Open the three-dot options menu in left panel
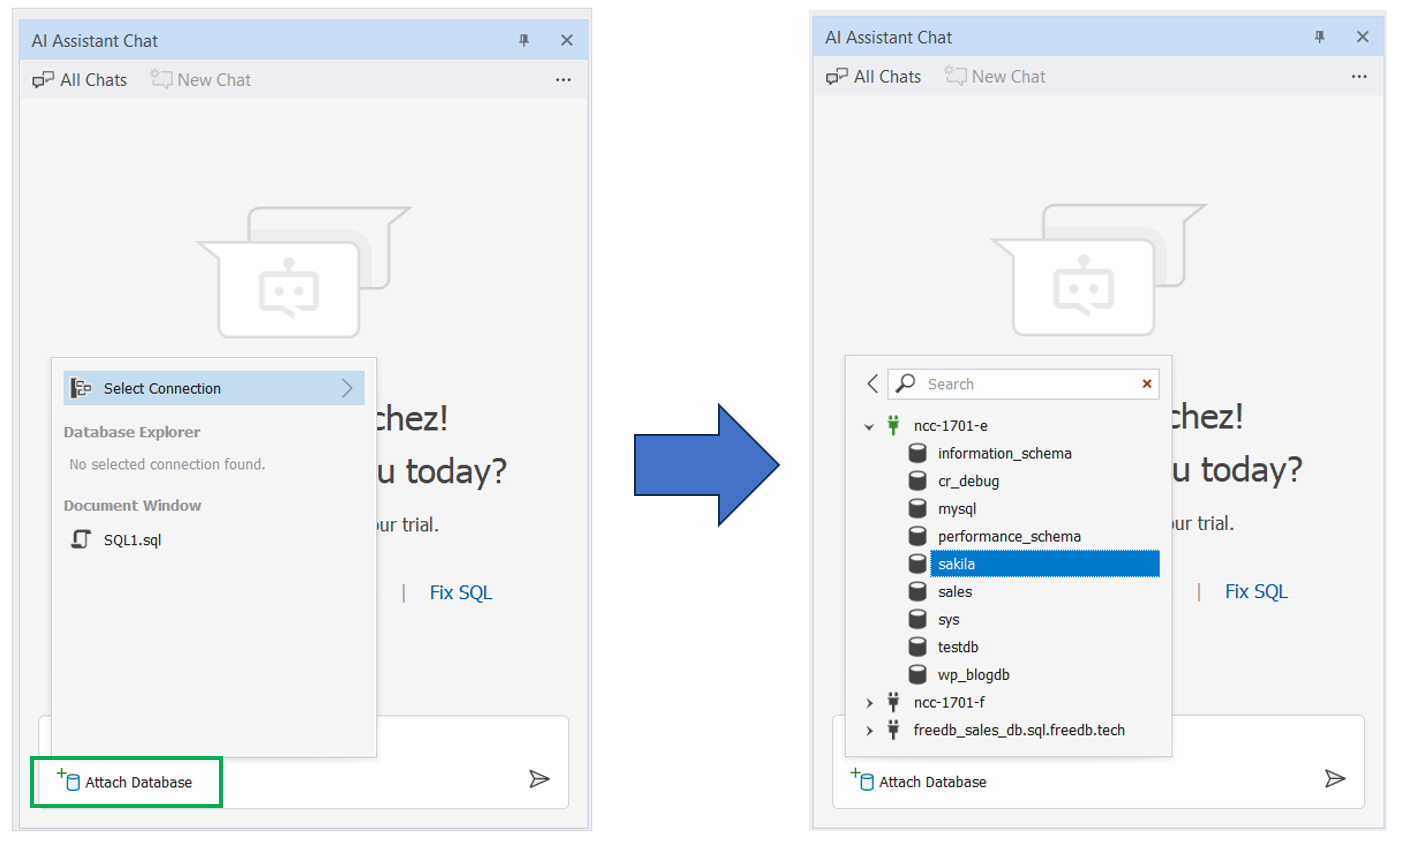 click(563, 80)
